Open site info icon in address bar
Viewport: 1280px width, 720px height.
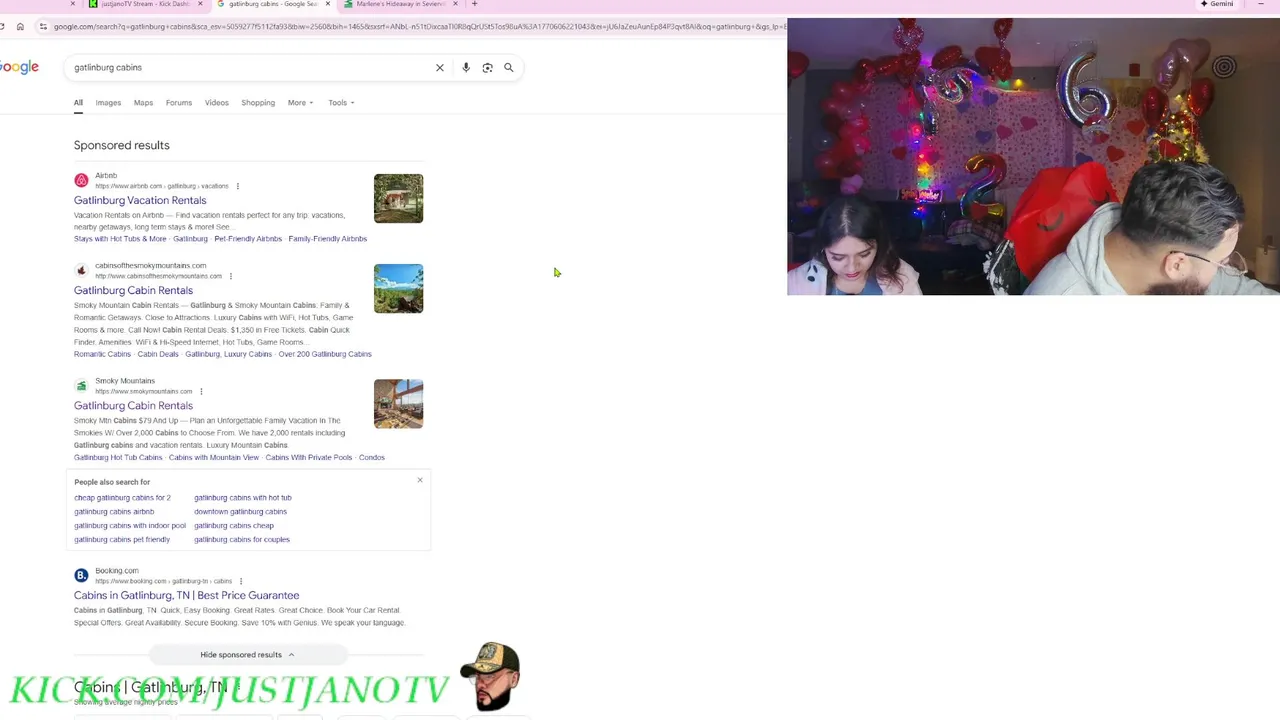point(43,26)
